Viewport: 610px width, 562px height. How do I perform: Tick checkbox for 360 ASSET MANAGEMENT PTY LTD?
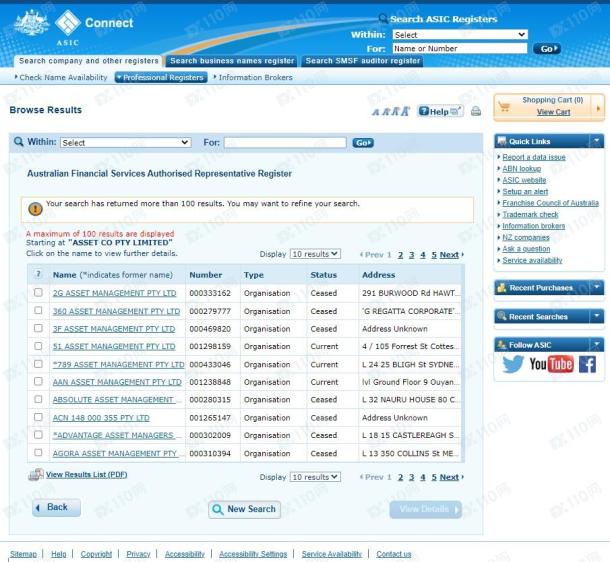(x=38, y=310)
